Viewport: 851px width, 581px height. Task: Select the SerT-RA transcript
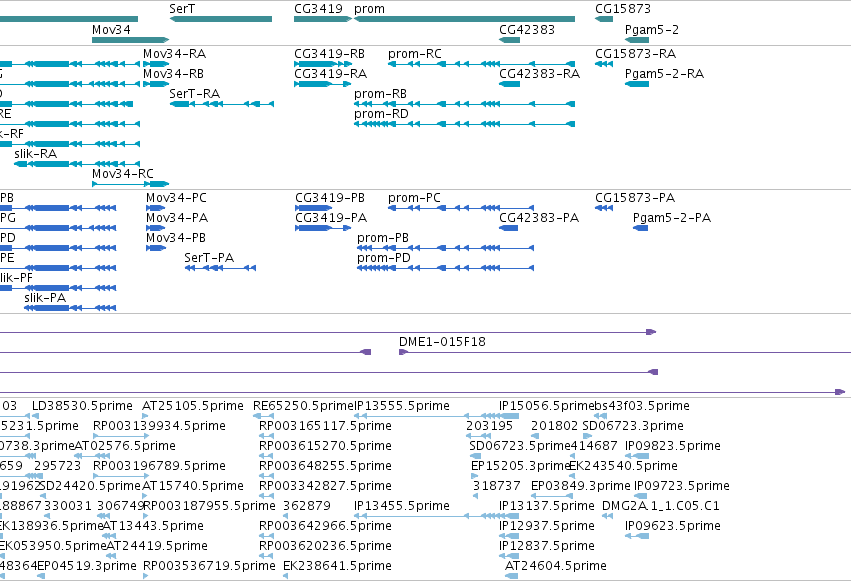tap(222, 104)
